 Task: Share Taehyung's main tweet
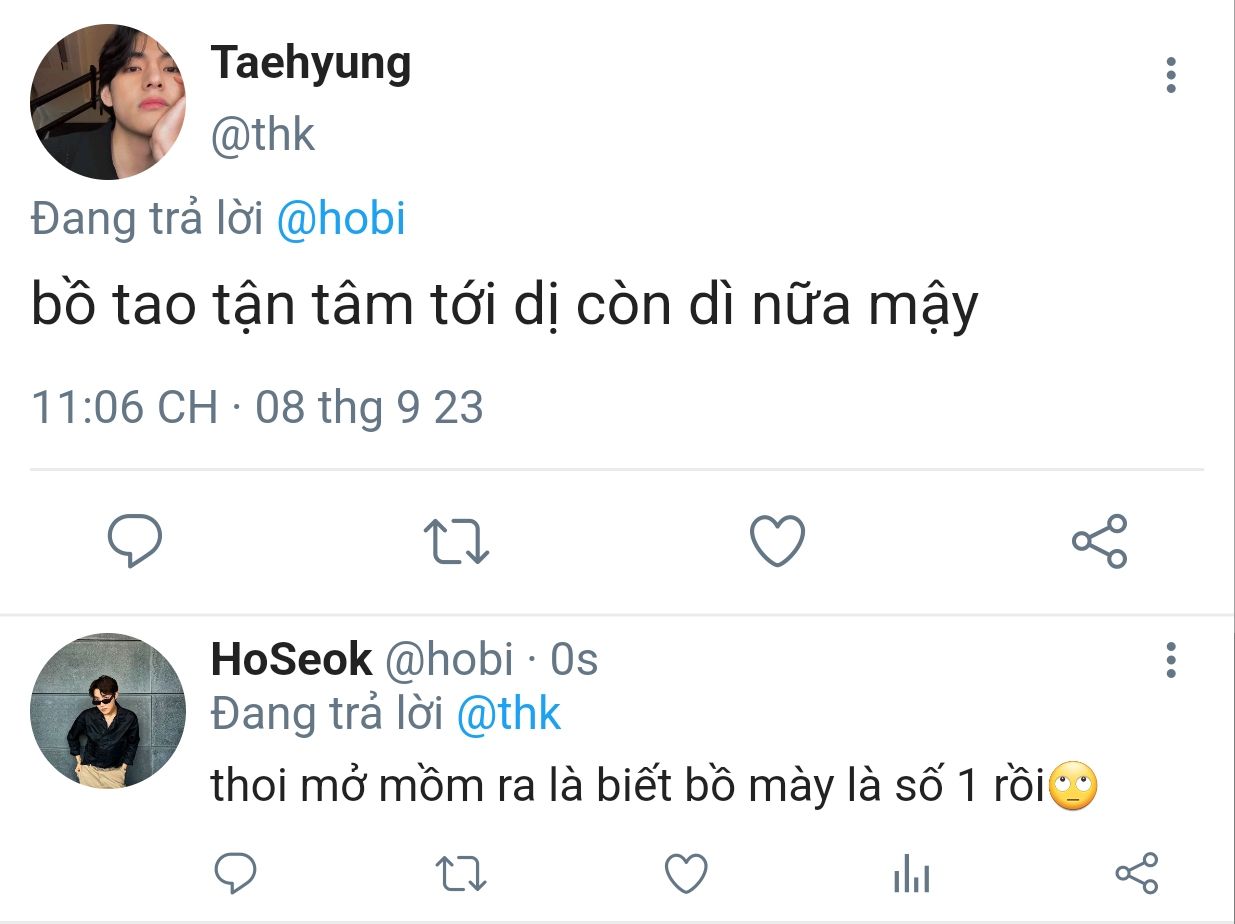pos(1099,541)
